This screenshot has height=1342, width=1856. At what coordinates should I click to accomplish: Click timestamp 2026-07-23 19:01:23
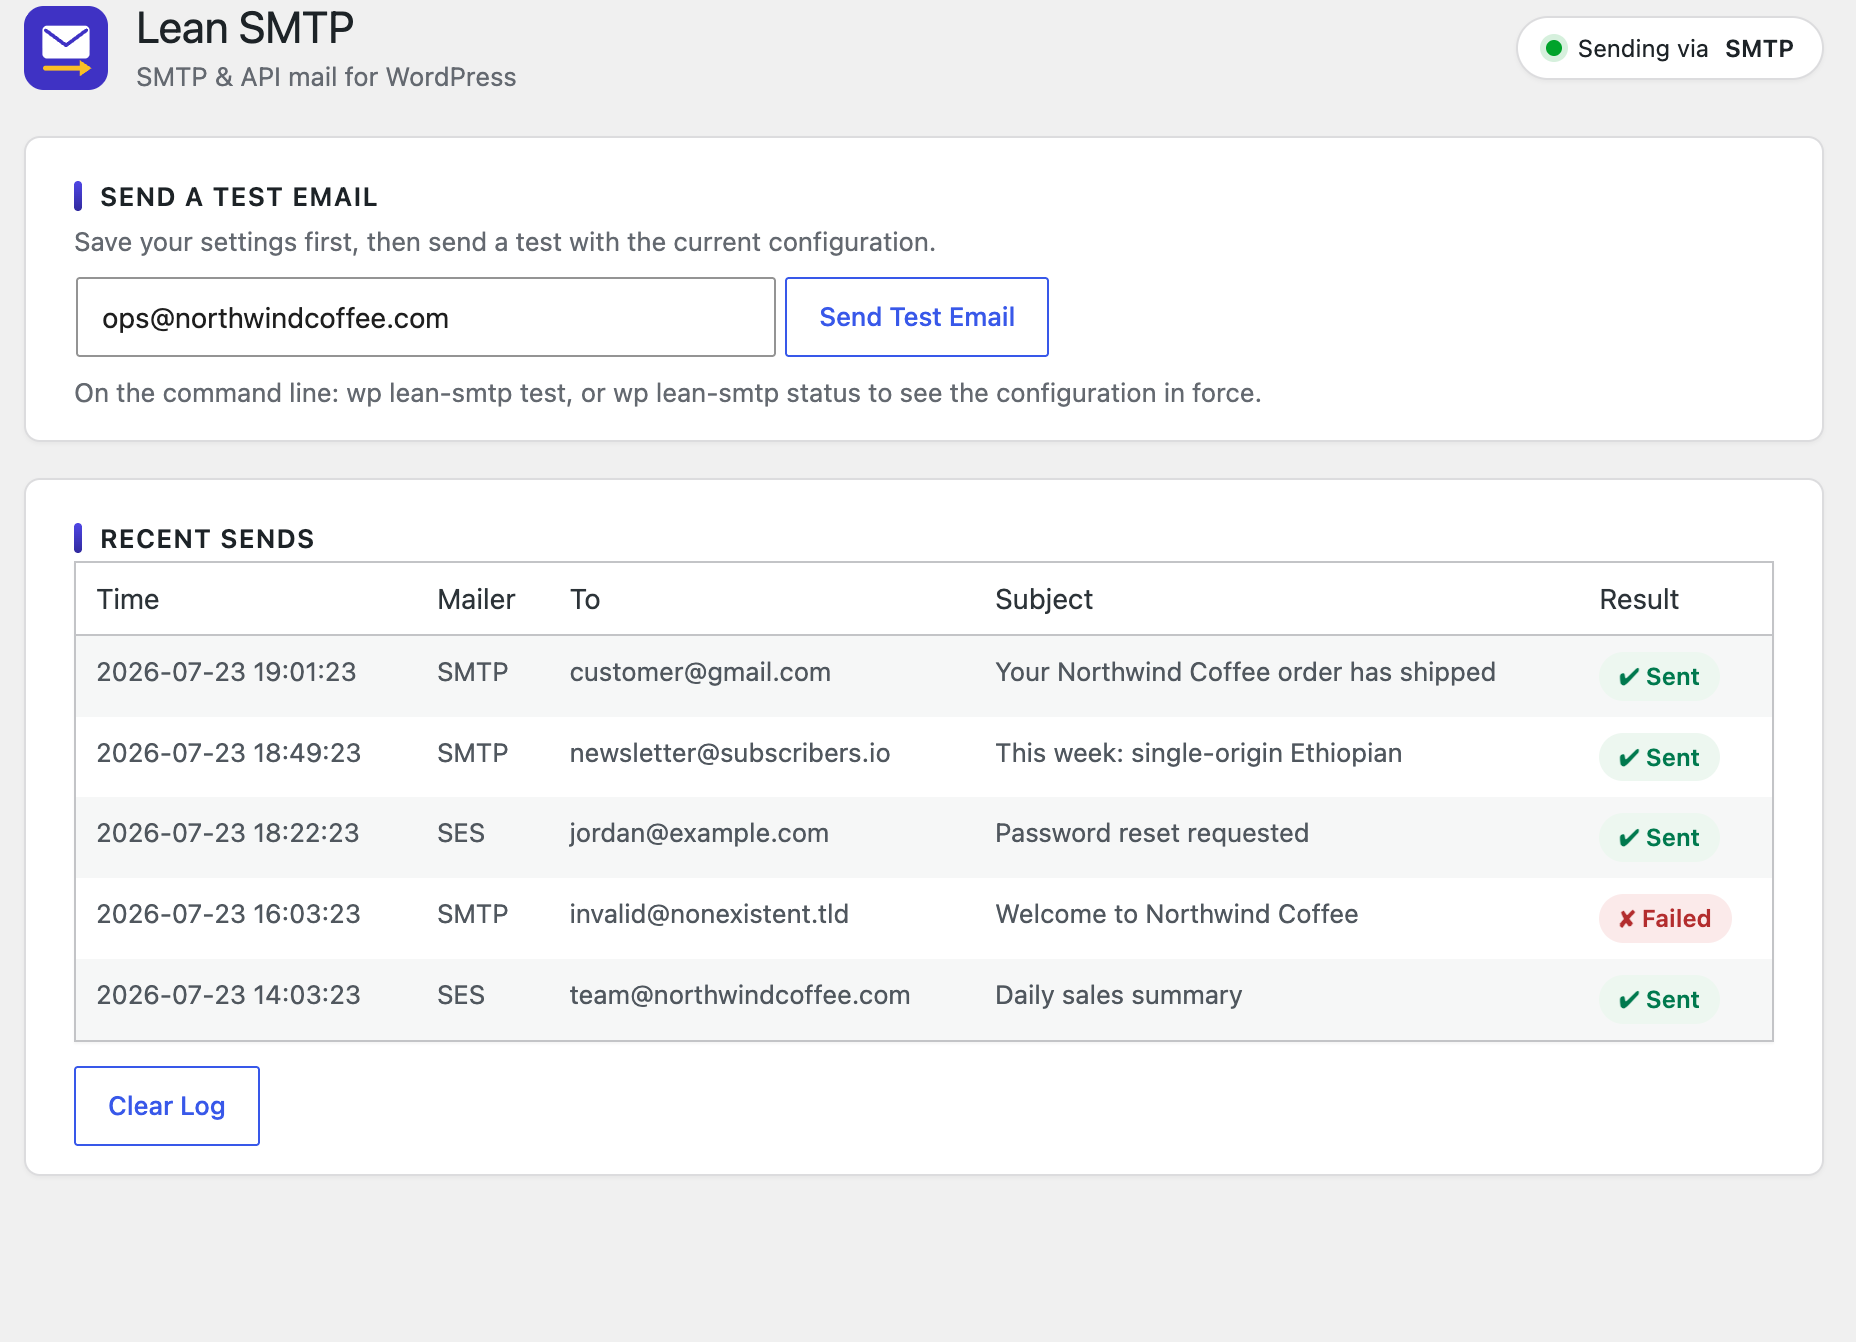point(226,672)
